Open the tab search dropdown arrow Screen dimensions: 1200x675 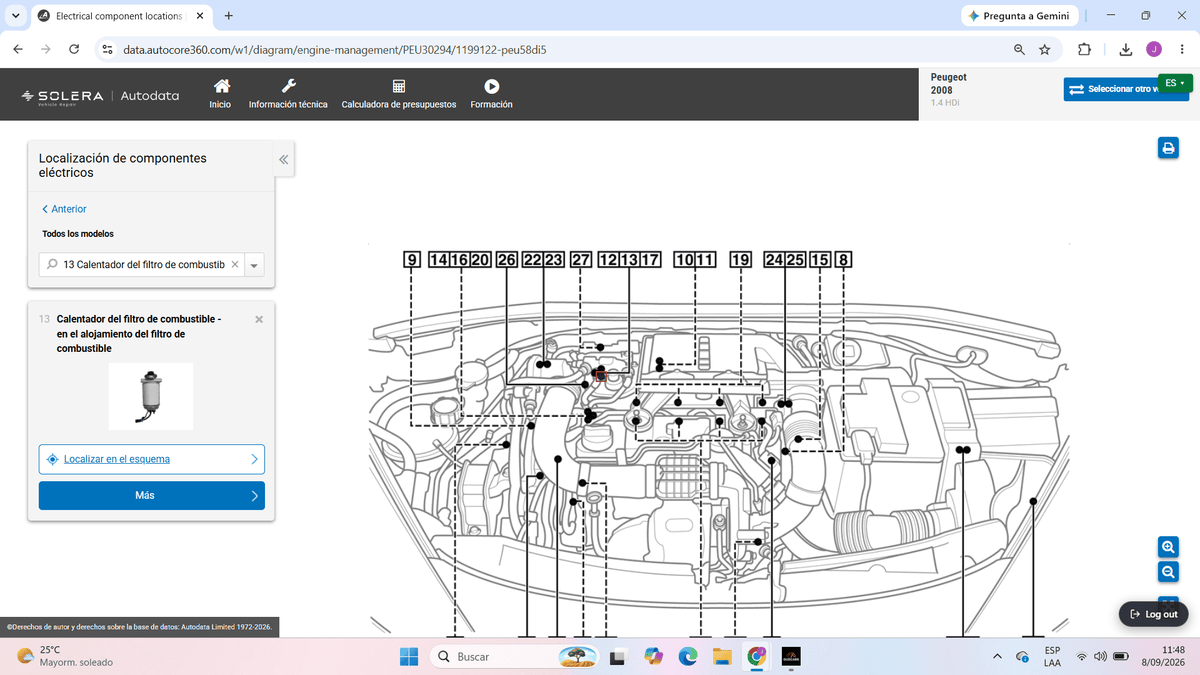click(x=14, y=16)
